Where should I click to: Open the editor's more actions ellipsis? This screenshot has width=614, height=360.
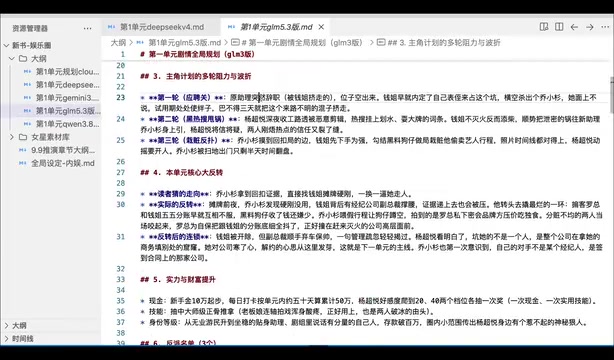point(605,27)
